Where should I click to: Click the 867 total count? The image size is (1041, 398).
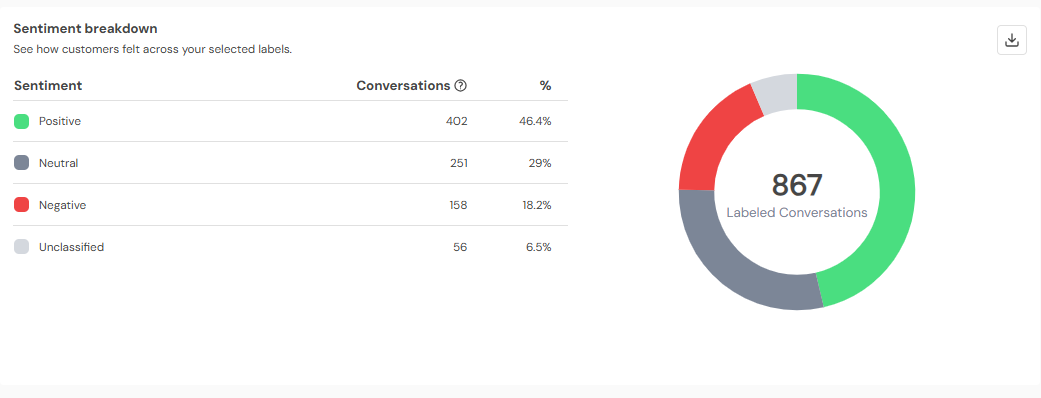tap(797, 185)
